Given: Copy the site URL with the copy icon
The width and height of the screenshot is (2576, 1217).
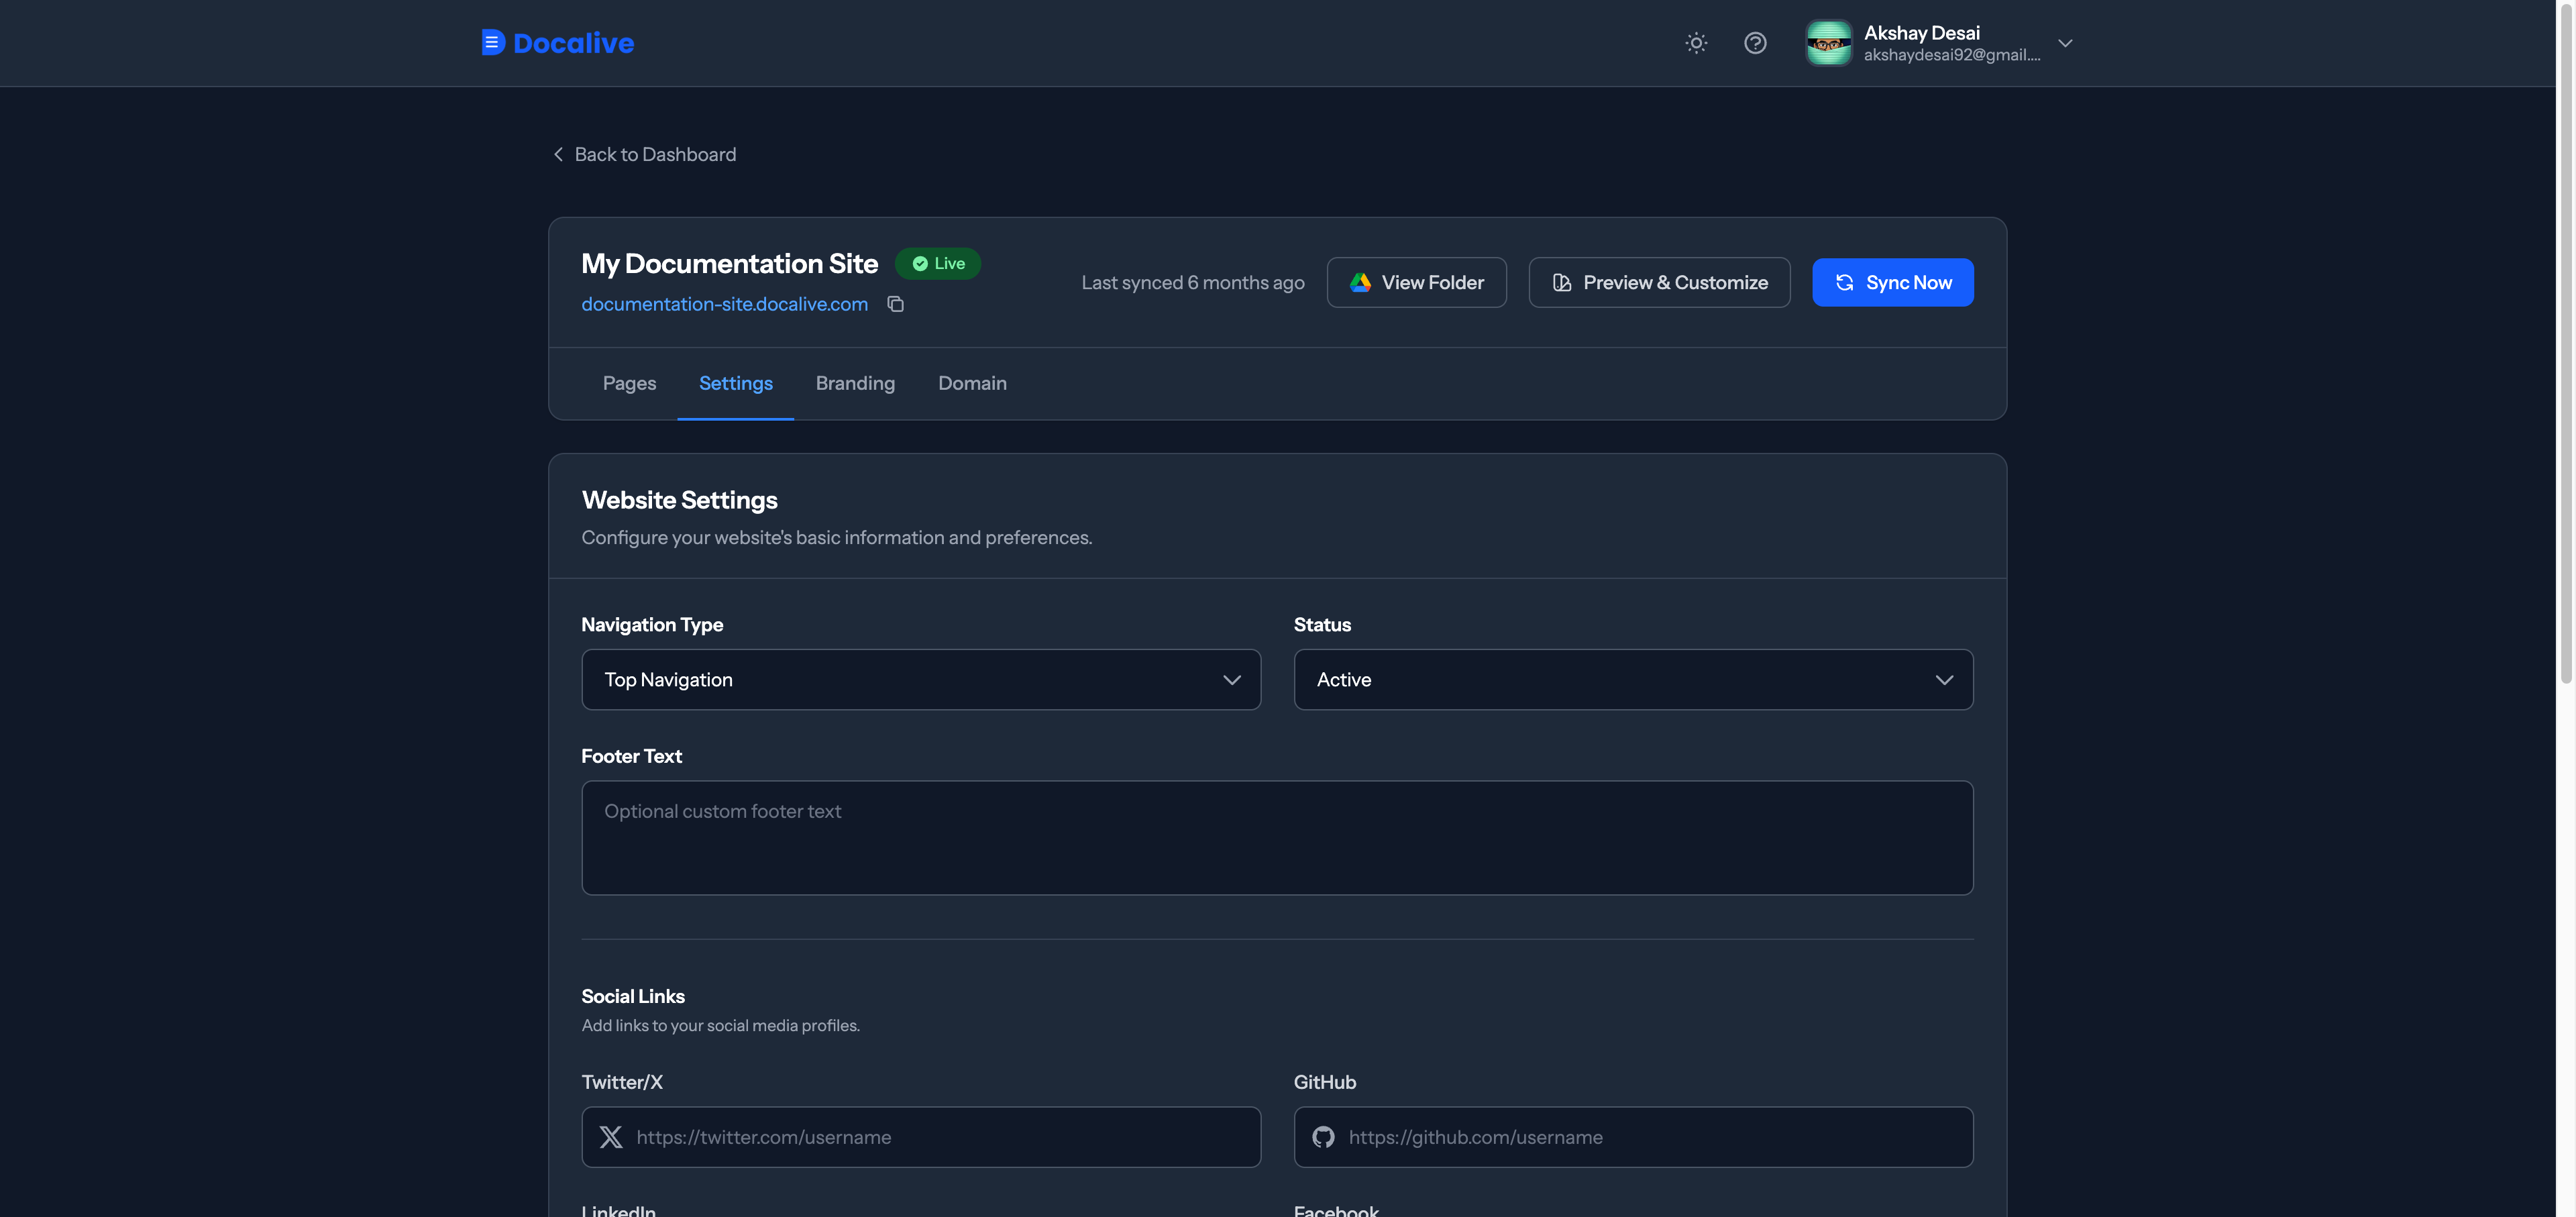Looking at the screenshot, I should (x=896, y=304).
